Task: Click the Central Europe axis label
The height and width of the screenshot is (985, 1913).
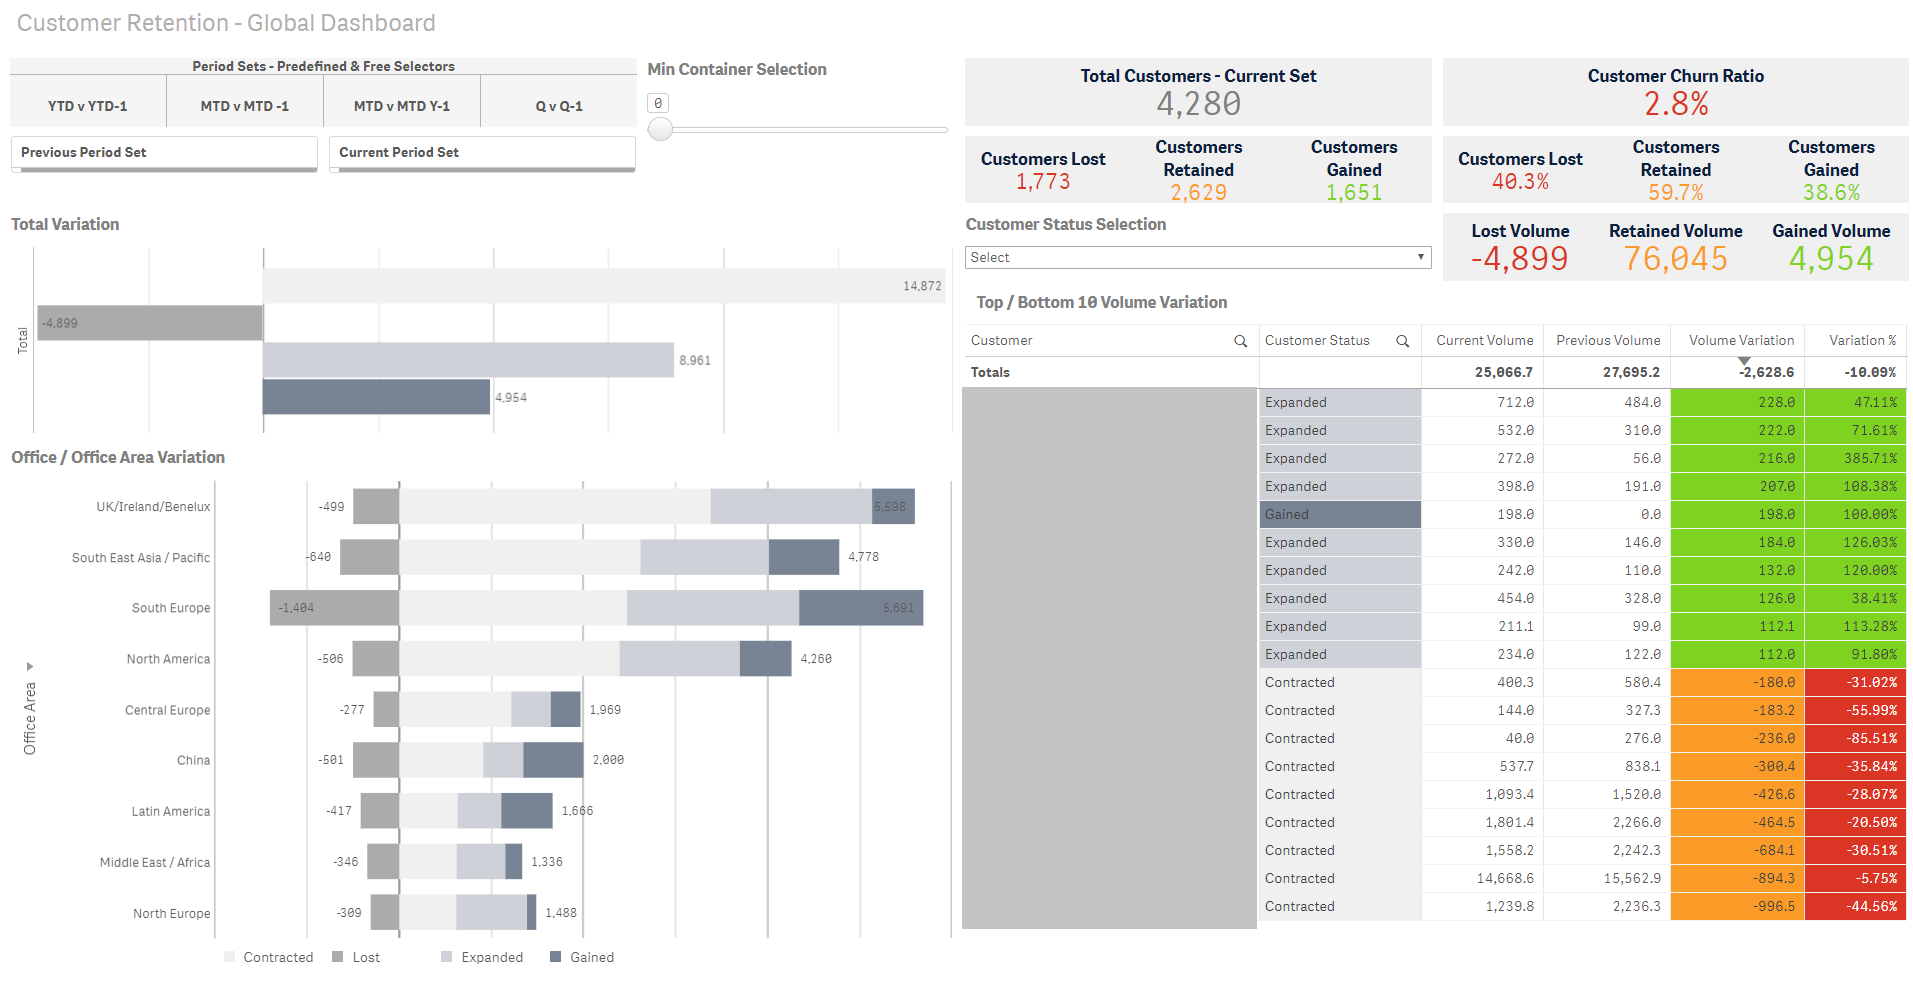Action: coord(167,710)
